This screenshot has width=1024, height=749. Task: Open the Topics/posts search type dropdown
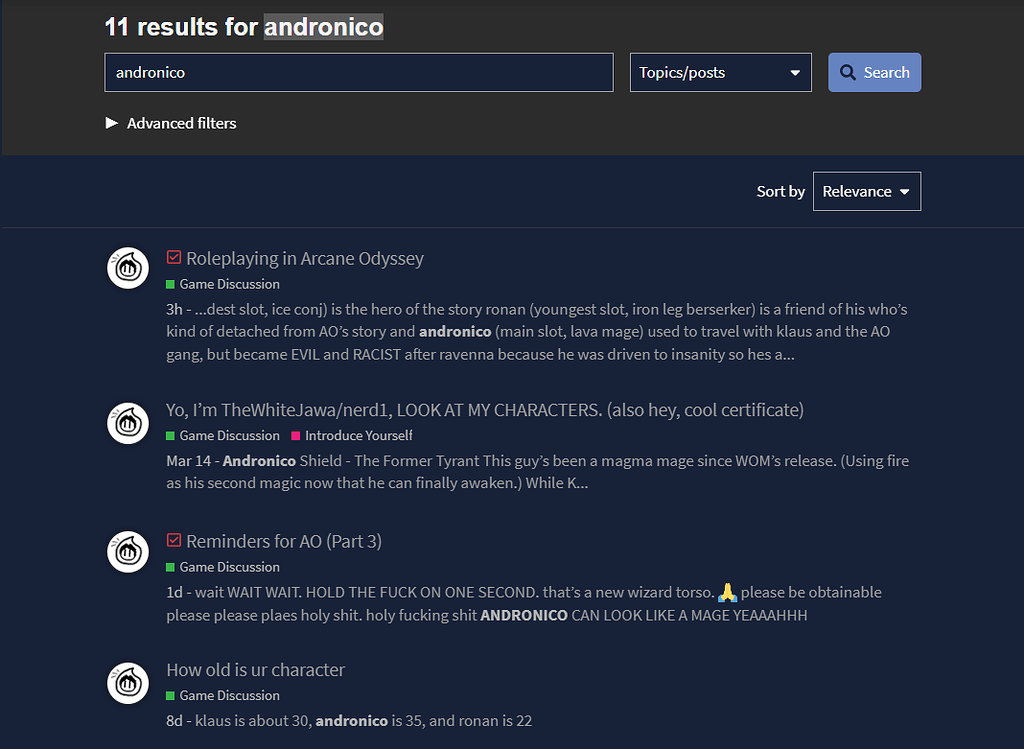coord(720,73)
